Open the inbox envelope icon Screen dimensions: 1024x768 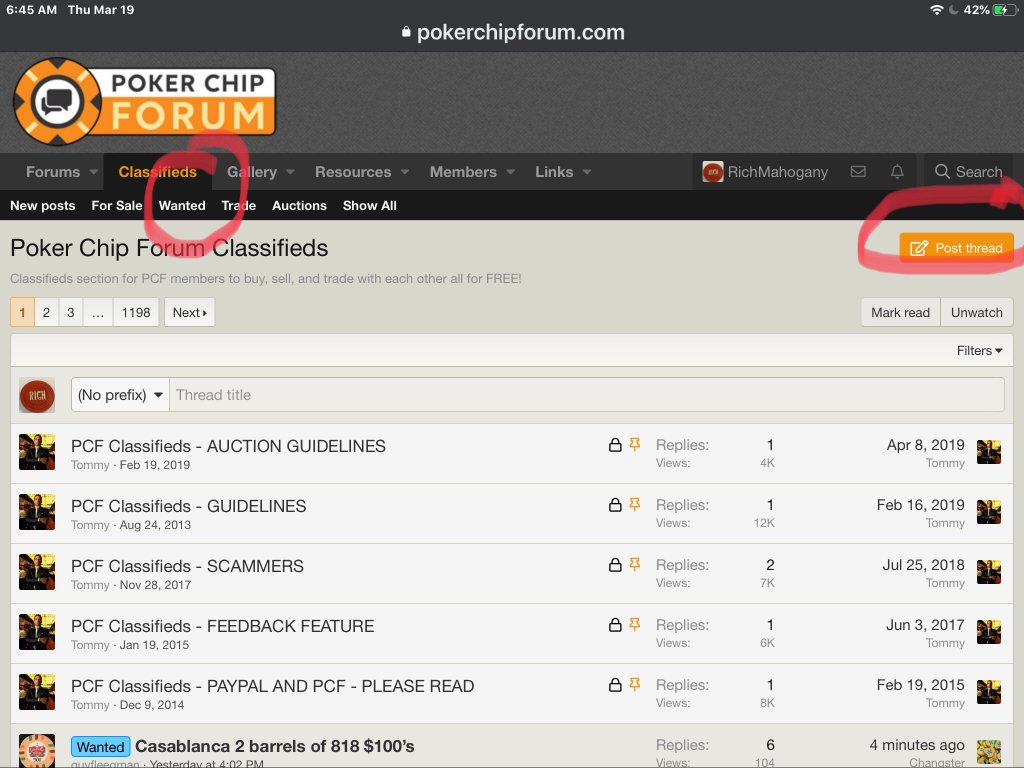858,172
